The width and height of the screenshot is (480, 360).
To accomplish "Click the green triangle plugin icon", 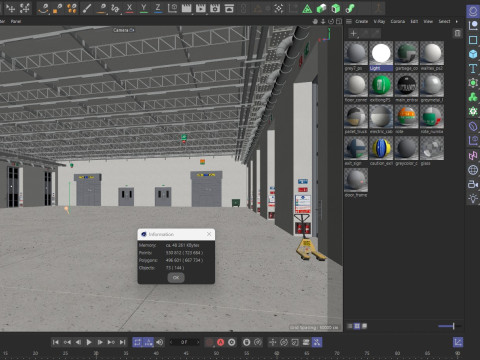I will click(x=307, y=9).
